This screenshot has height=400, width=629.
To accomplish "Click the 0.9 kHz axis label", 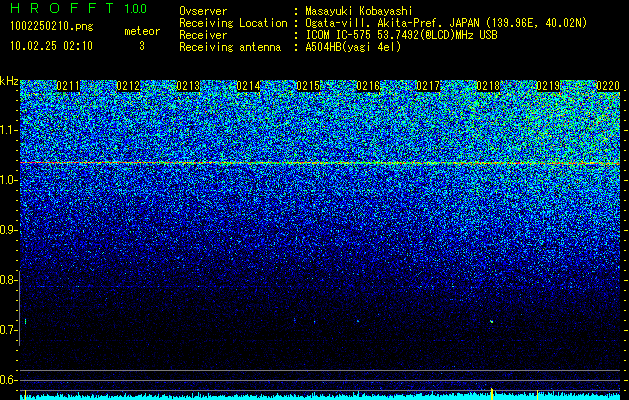I will pos(8,230).
